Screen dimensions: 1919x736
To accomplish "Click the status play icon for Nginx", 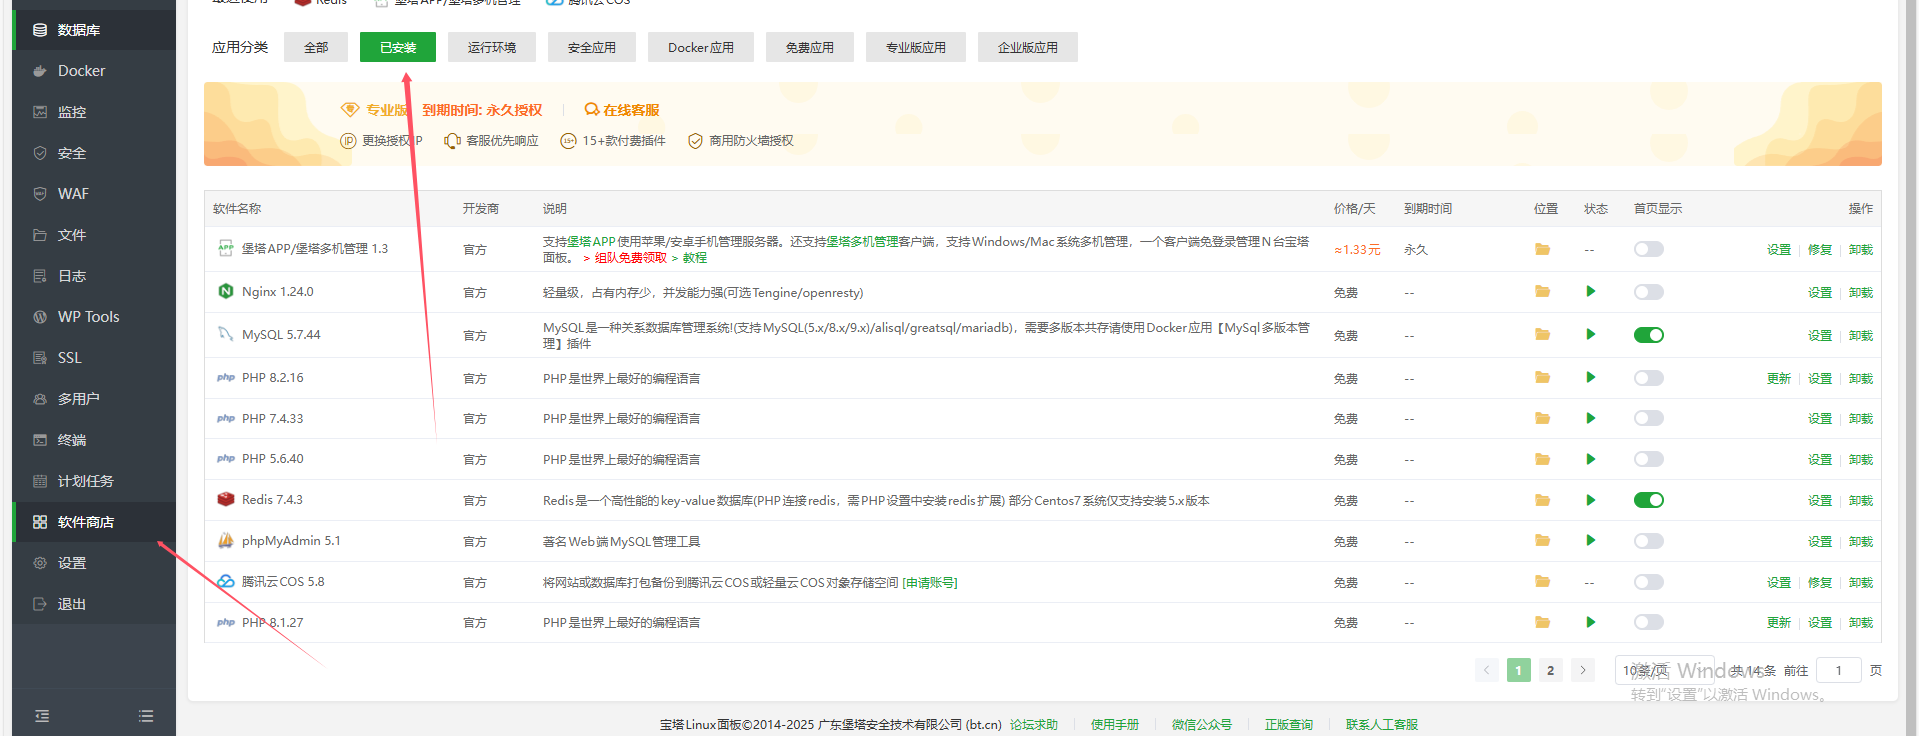I will coord(1590,292).
